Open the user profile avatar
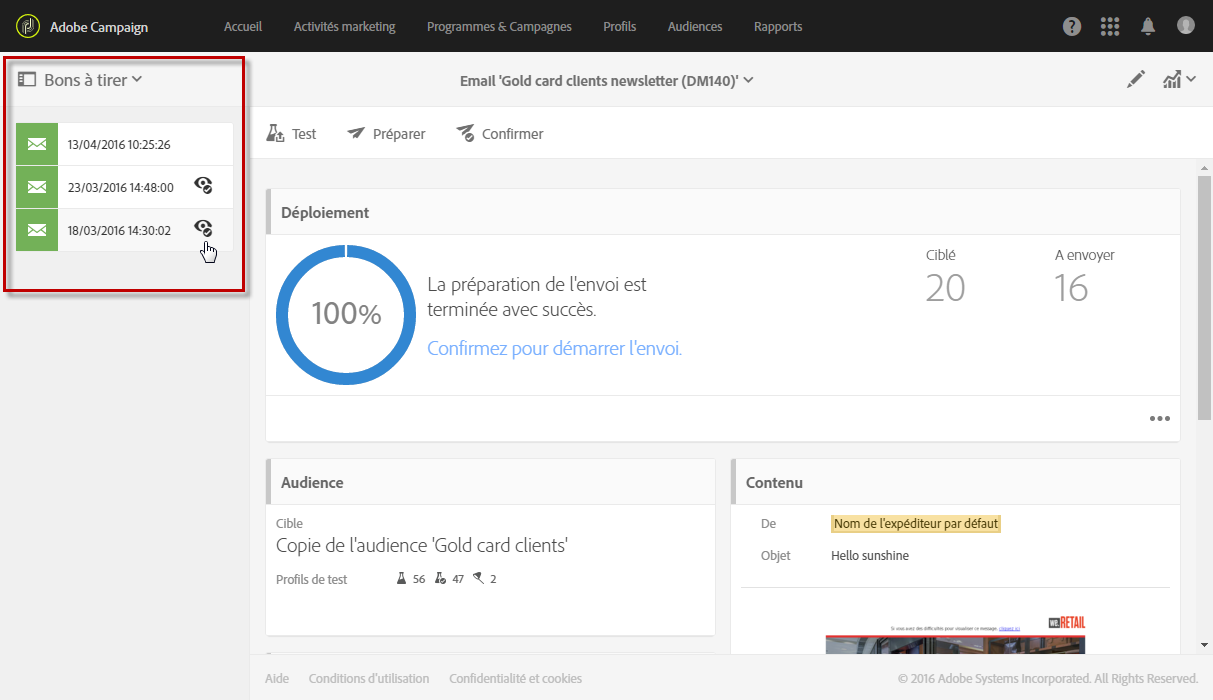1213x700 pixels. 1186,26
